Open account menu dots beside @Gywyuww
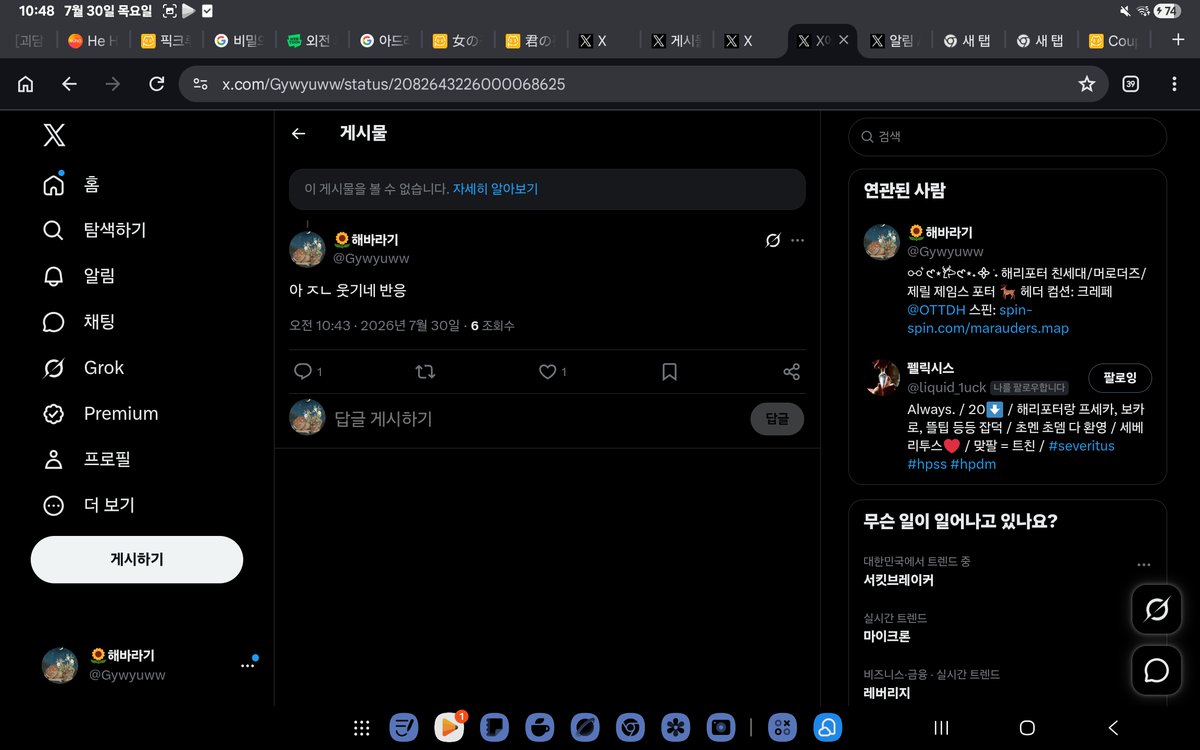The width and height of the screenshot is (1200, 750). click(x=248, y=665)
